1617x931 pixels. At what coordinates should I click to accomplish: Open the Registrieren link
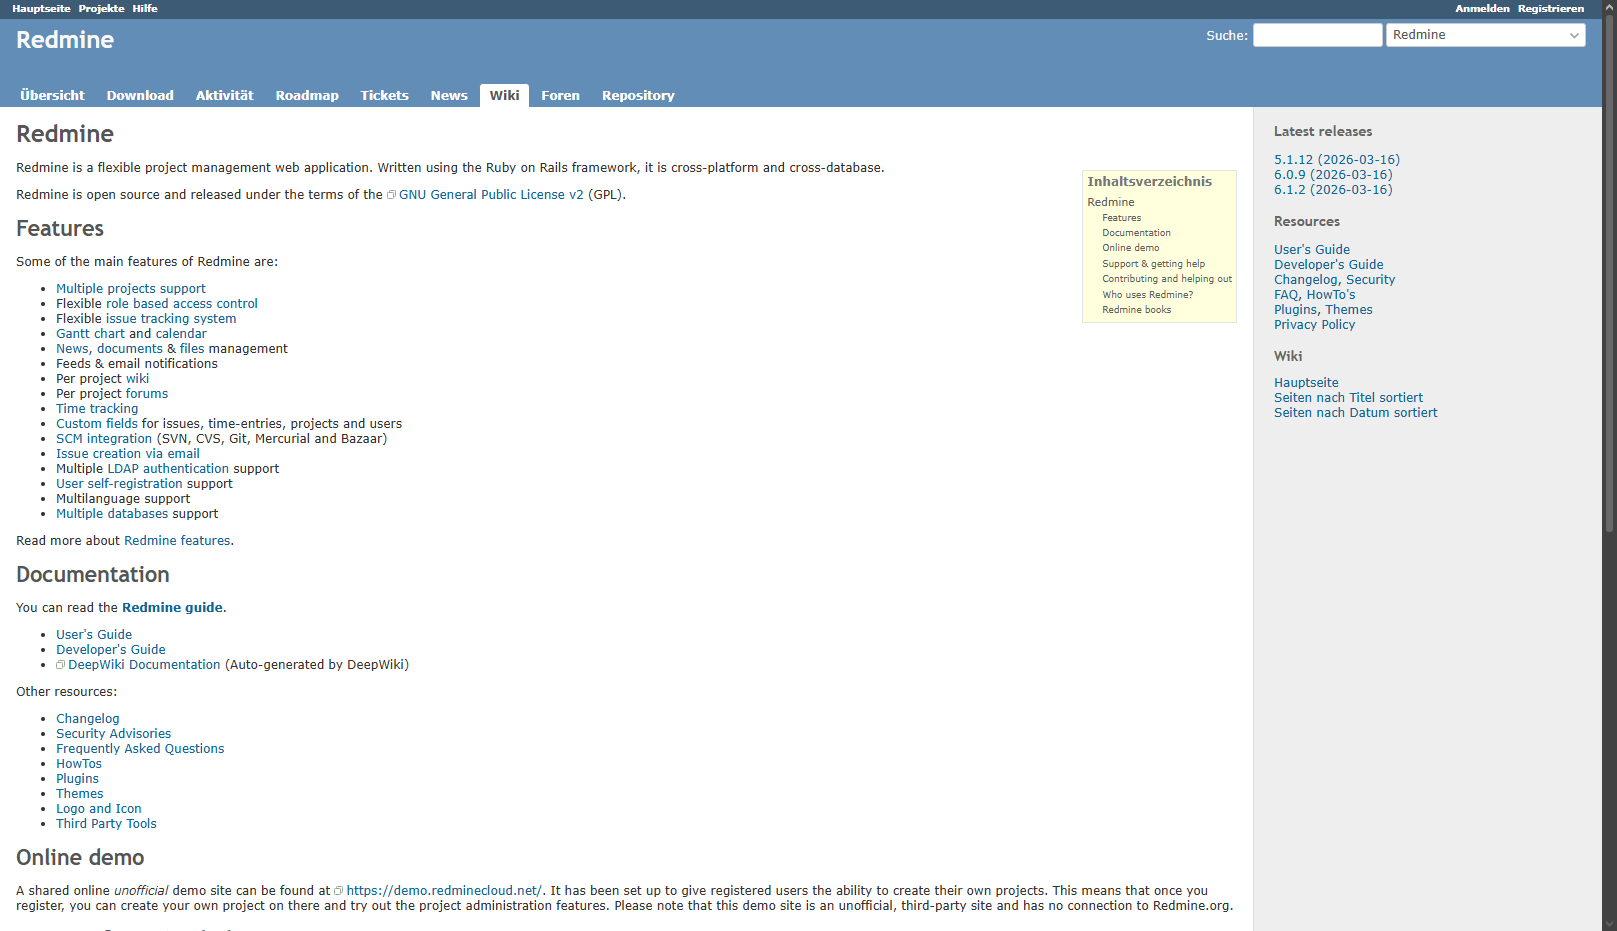click(x=1550, y=8)
